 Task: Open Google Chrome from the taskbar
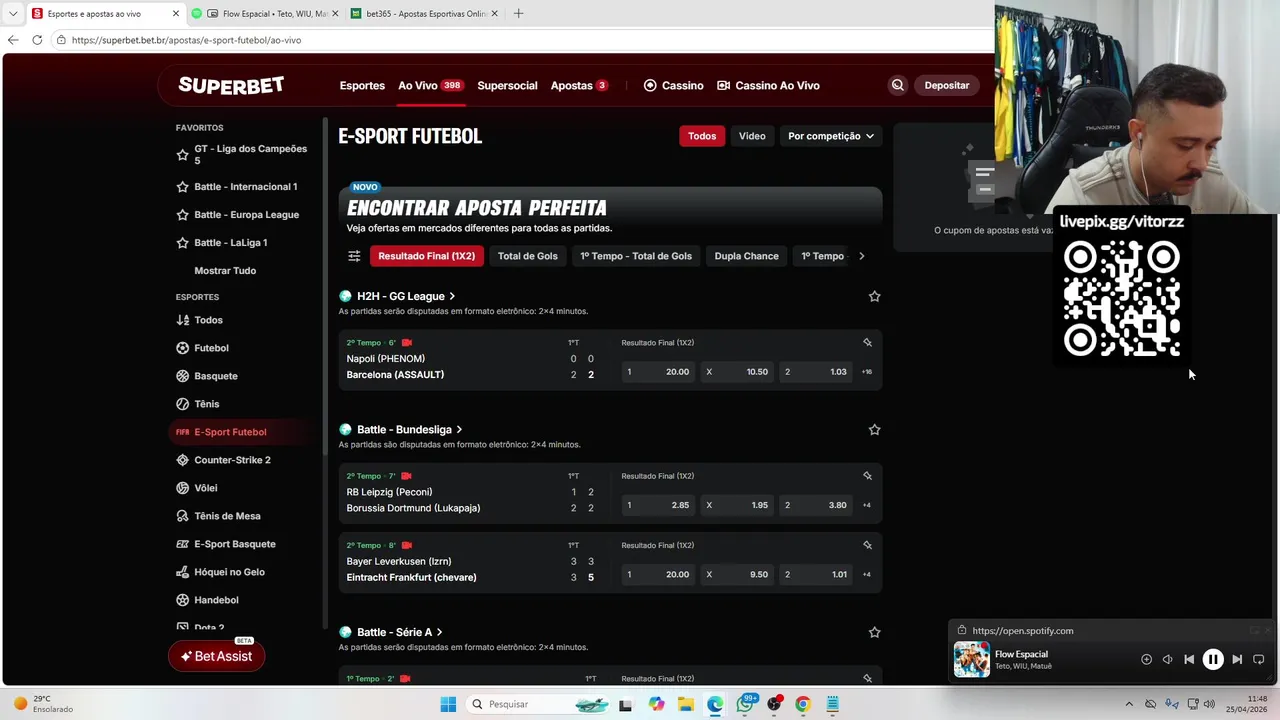[802, 704]
